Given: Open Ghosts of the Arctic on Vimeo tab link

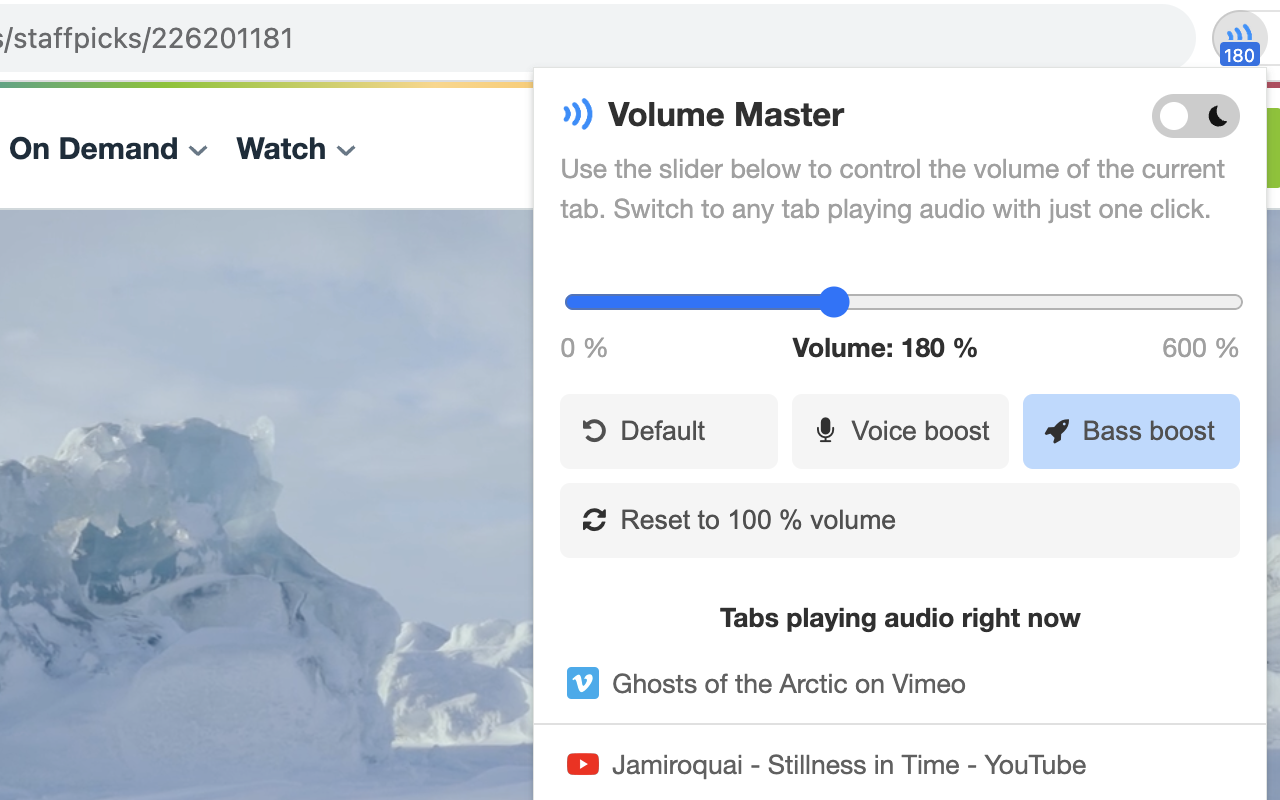Looking at the screenshot, I should [788, 684].
